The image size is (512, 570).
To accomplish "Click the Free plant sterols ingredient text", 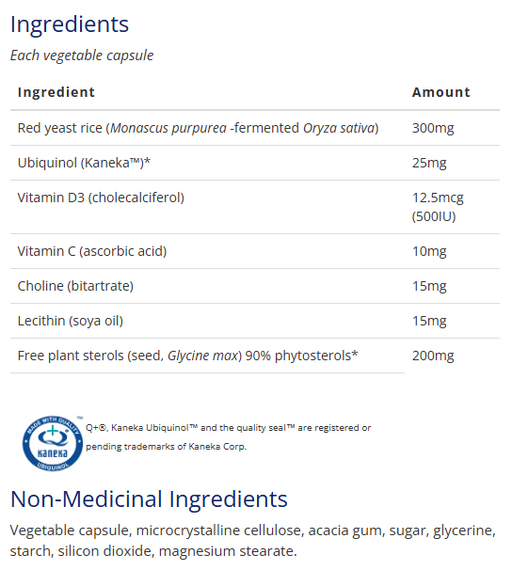I will pos(188,356).
